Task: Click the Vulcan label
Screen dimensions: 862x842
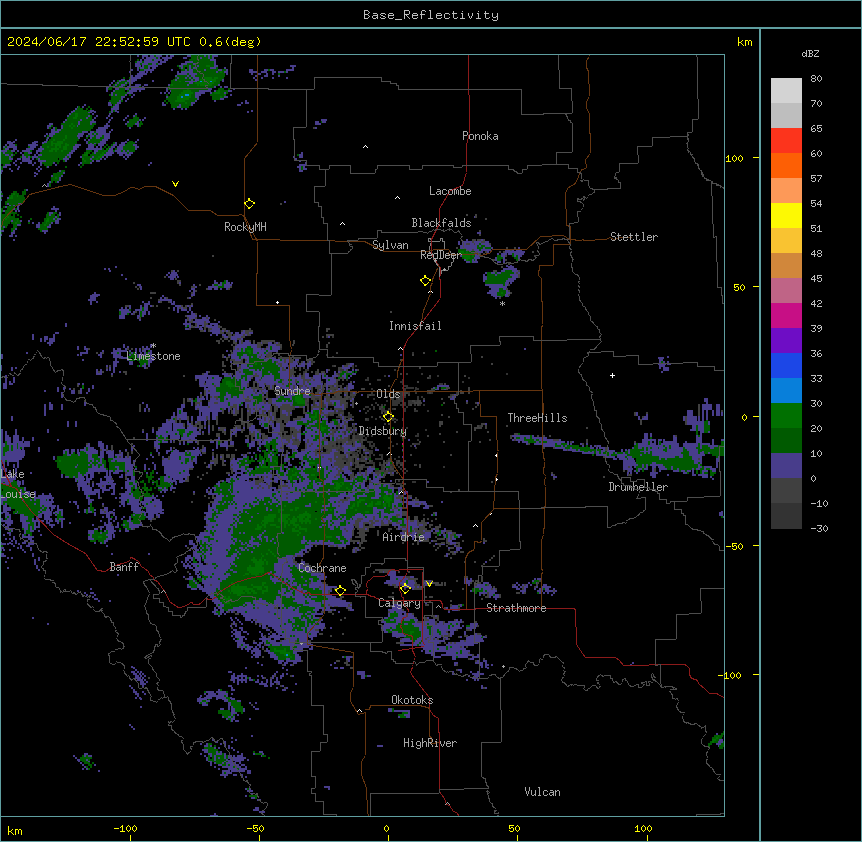Action: [542, 792]
